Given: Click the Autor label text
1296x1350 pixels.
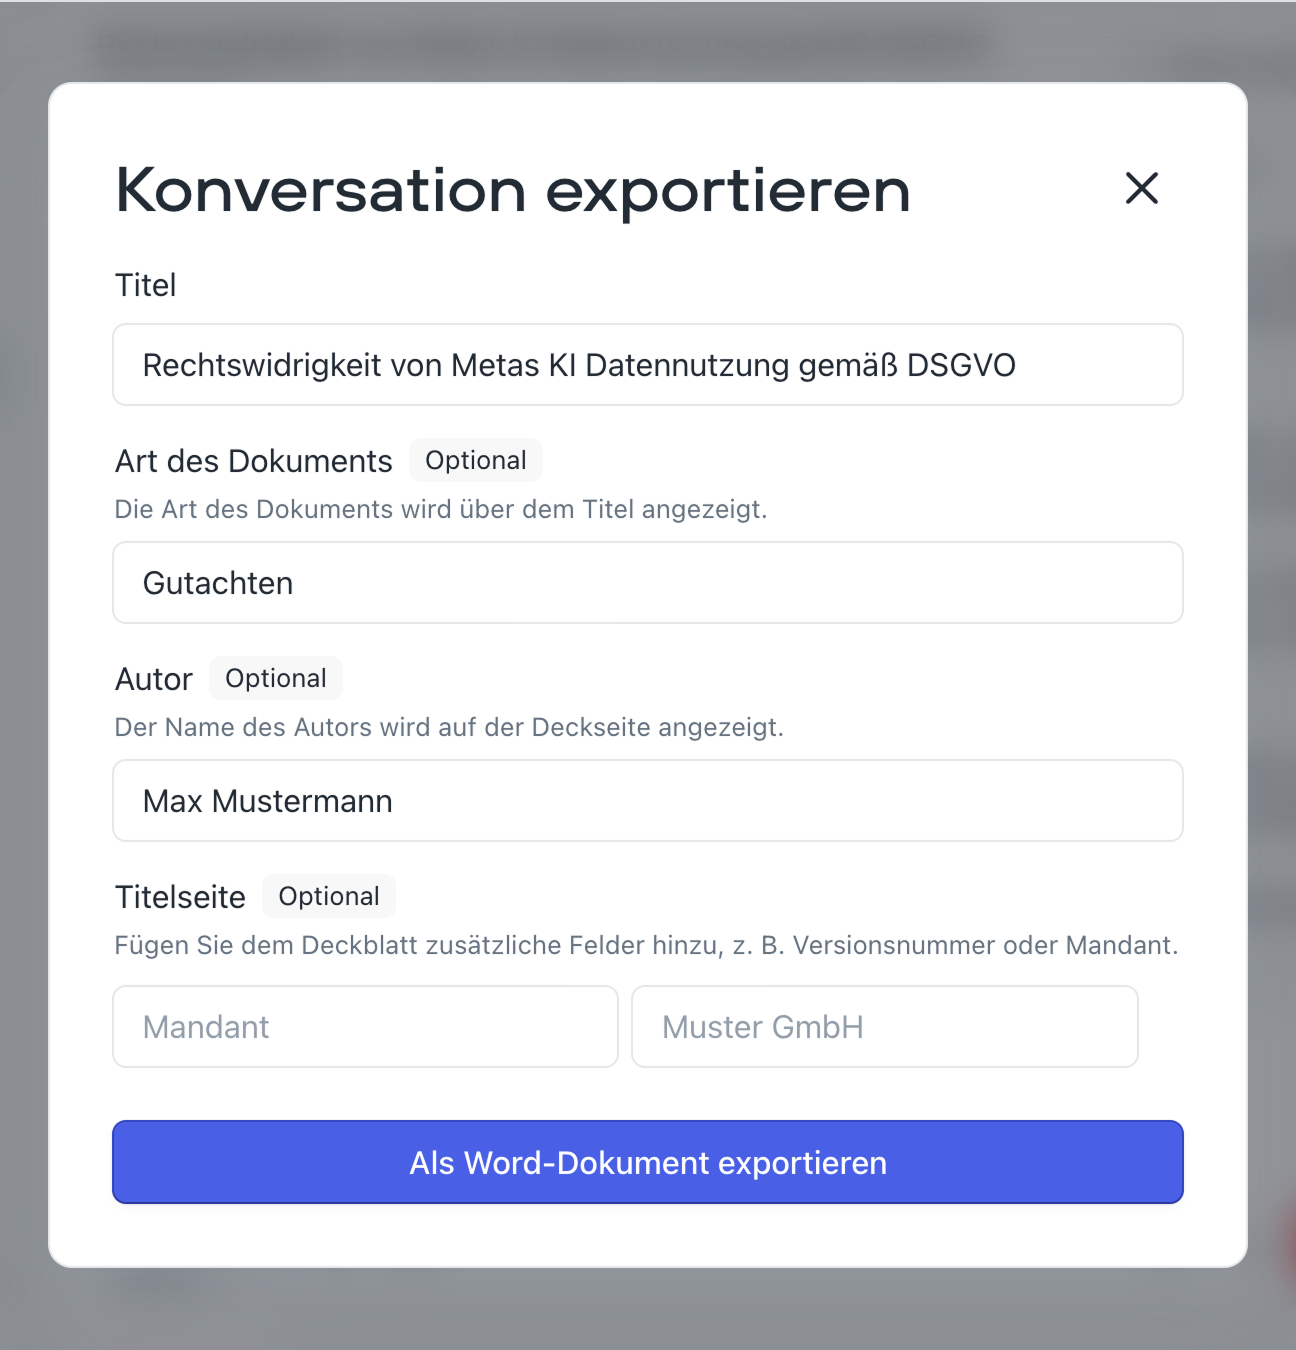Looking at the screenshot, I should [x=154, y=679].
